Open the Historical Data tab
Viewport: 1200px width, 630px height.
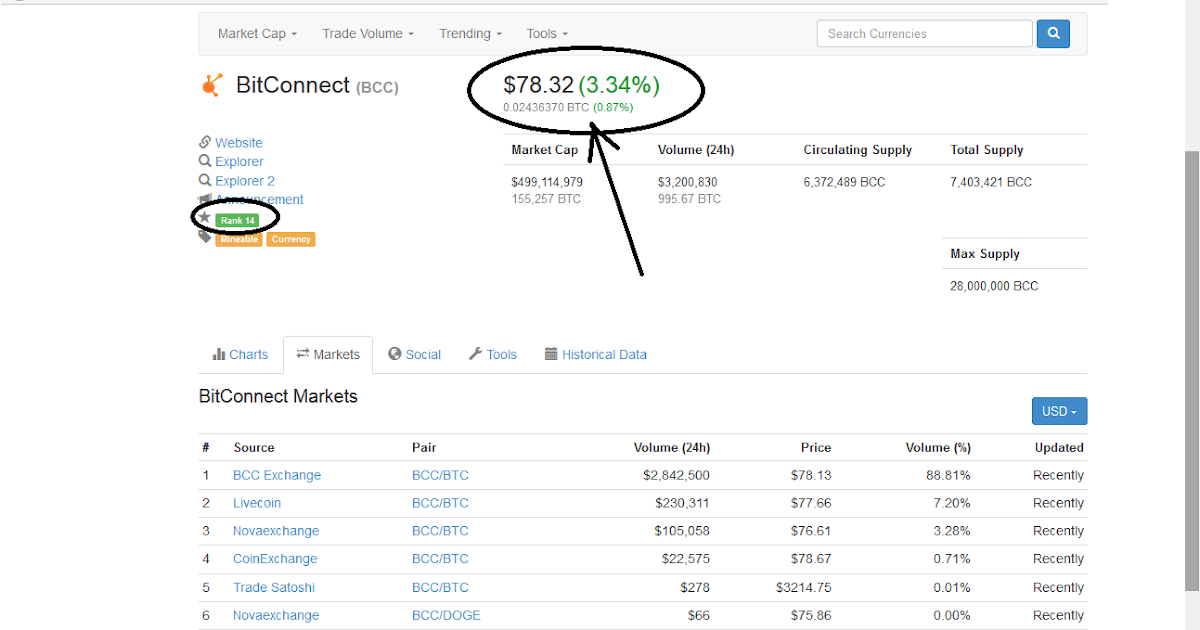tap(596, 354)
